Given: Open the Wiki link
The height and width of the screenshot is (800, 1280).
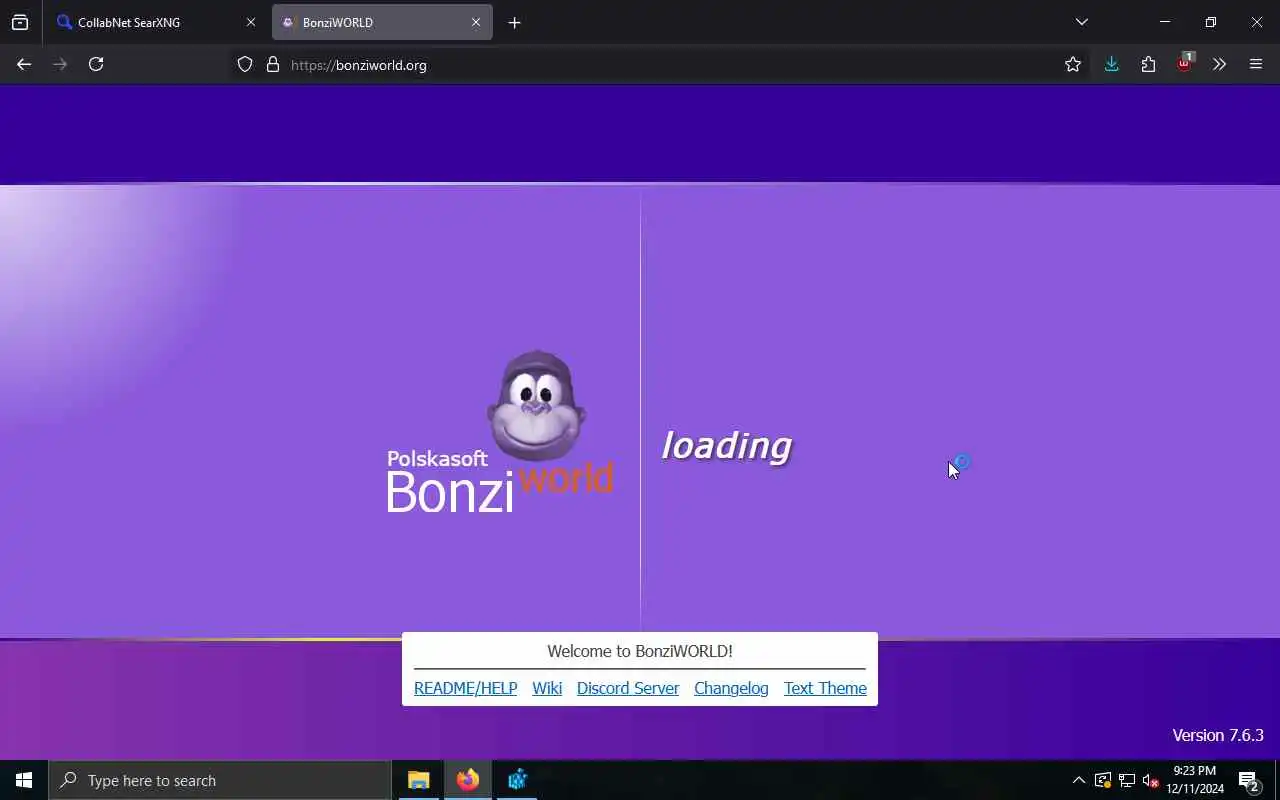Looking at the screenshot, I should coord(547,688).
